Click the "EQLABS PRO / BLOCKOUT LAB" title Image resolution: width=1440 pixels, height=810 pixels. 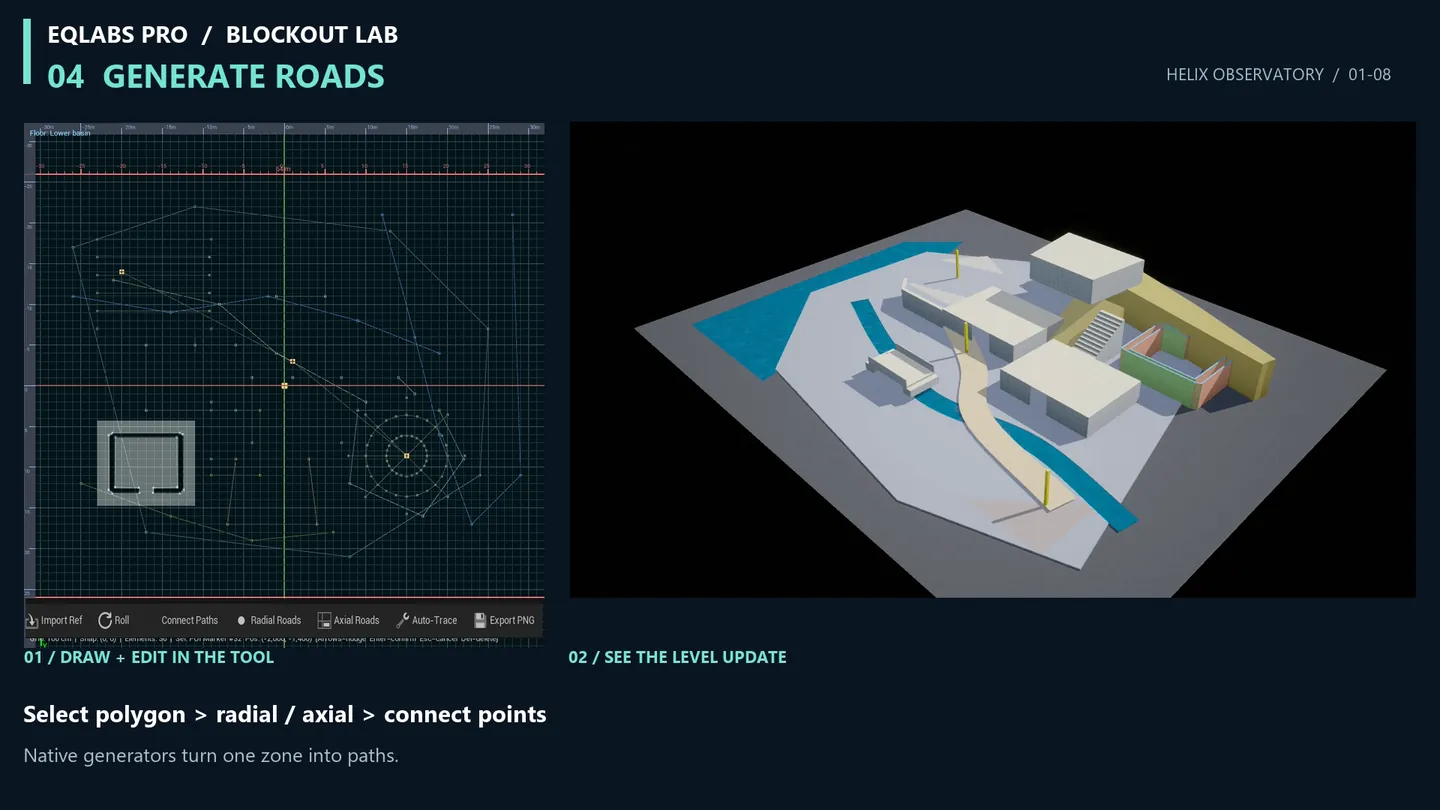(223, 35)
